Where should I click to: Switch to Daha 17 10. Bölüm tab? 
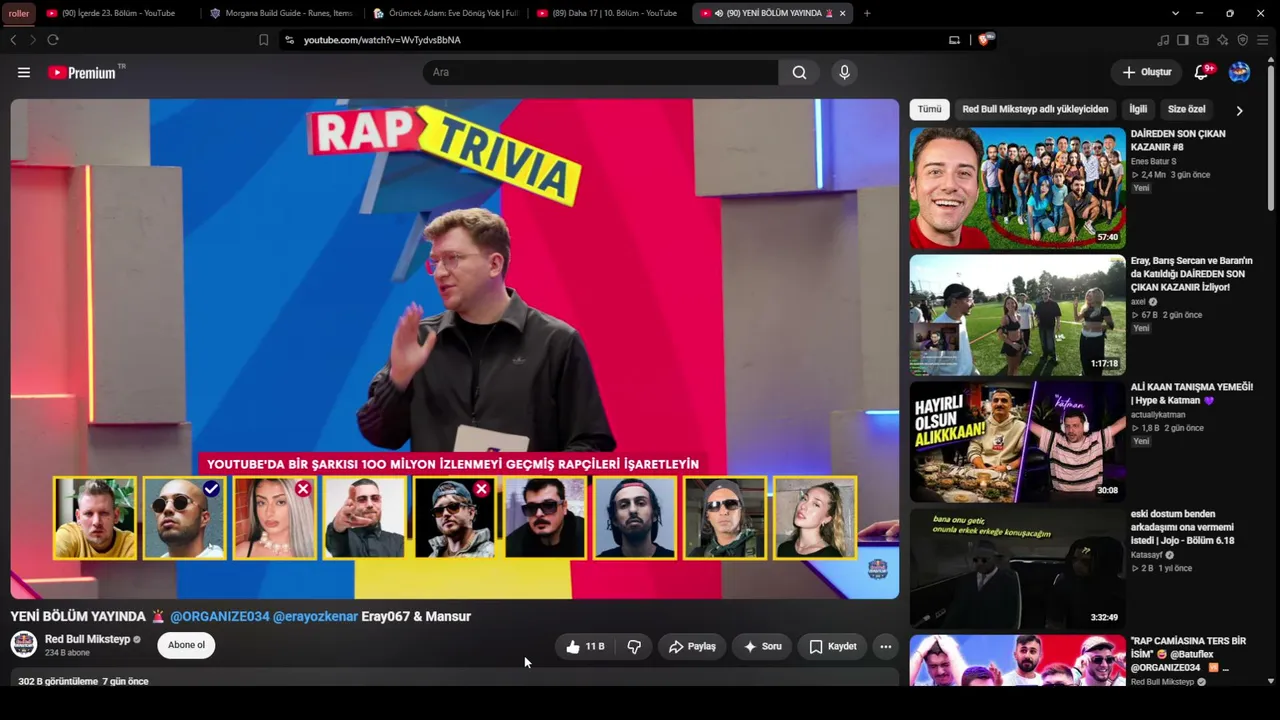[609, 13]
